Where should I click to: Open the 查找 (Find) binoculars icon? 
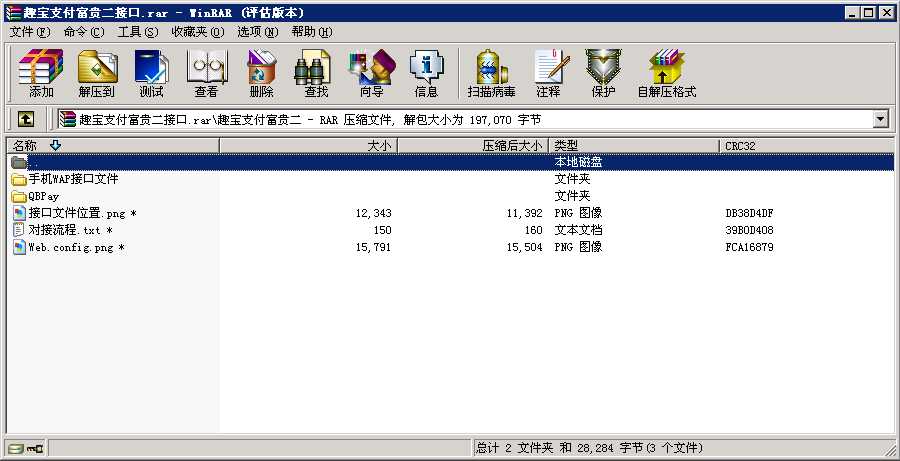316,73
